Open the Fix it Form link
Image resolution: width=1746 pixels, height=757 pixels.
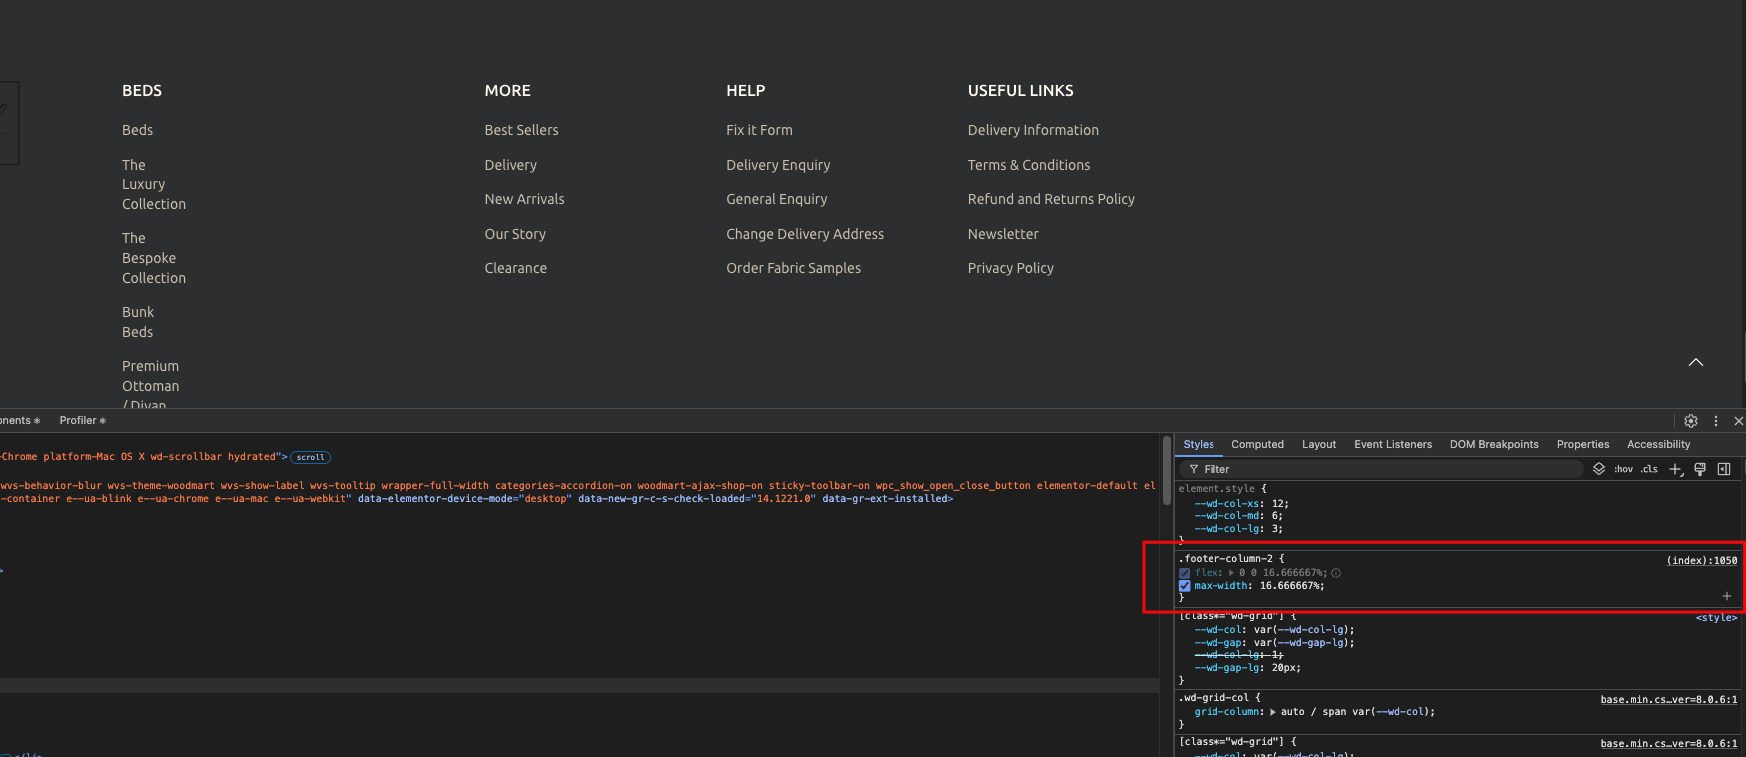click(760, 130)
